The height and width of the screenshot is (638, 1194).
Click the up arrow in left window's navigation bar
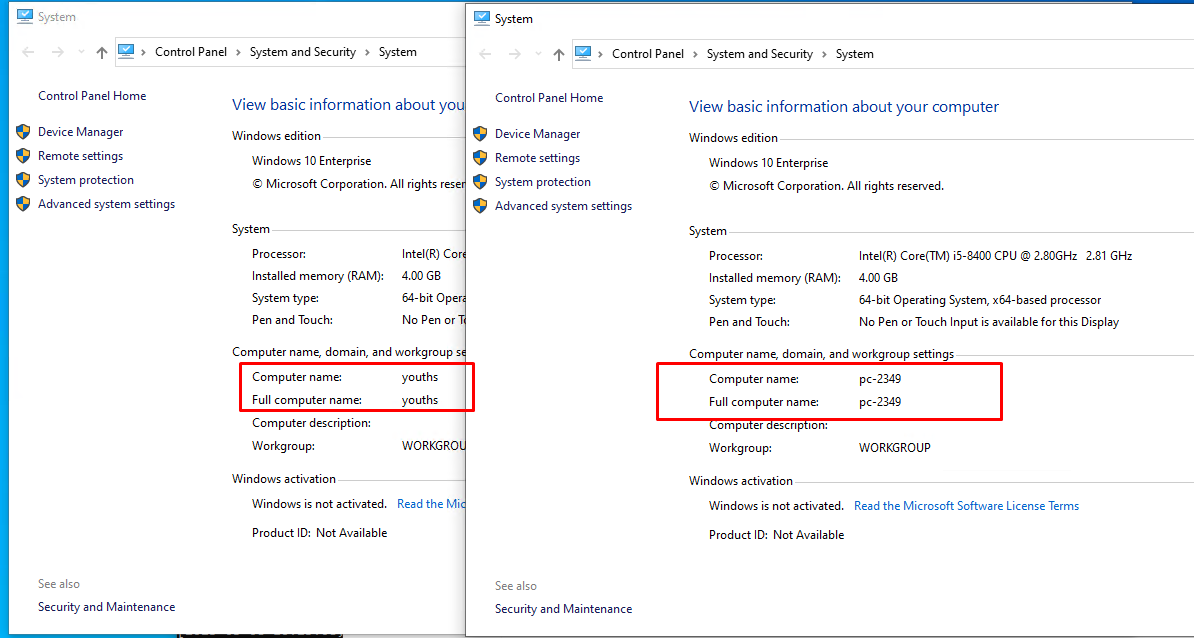click(102, 52)
